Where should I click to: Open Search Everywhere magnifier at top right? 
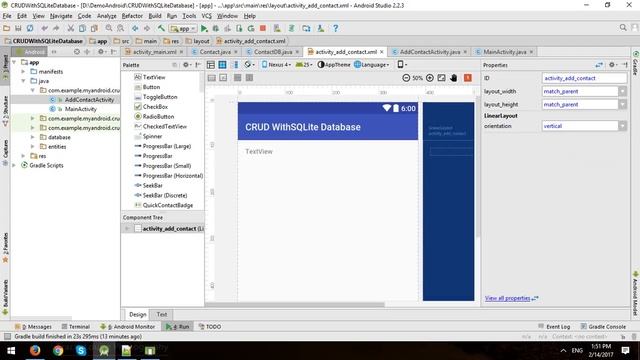[623, 27]
